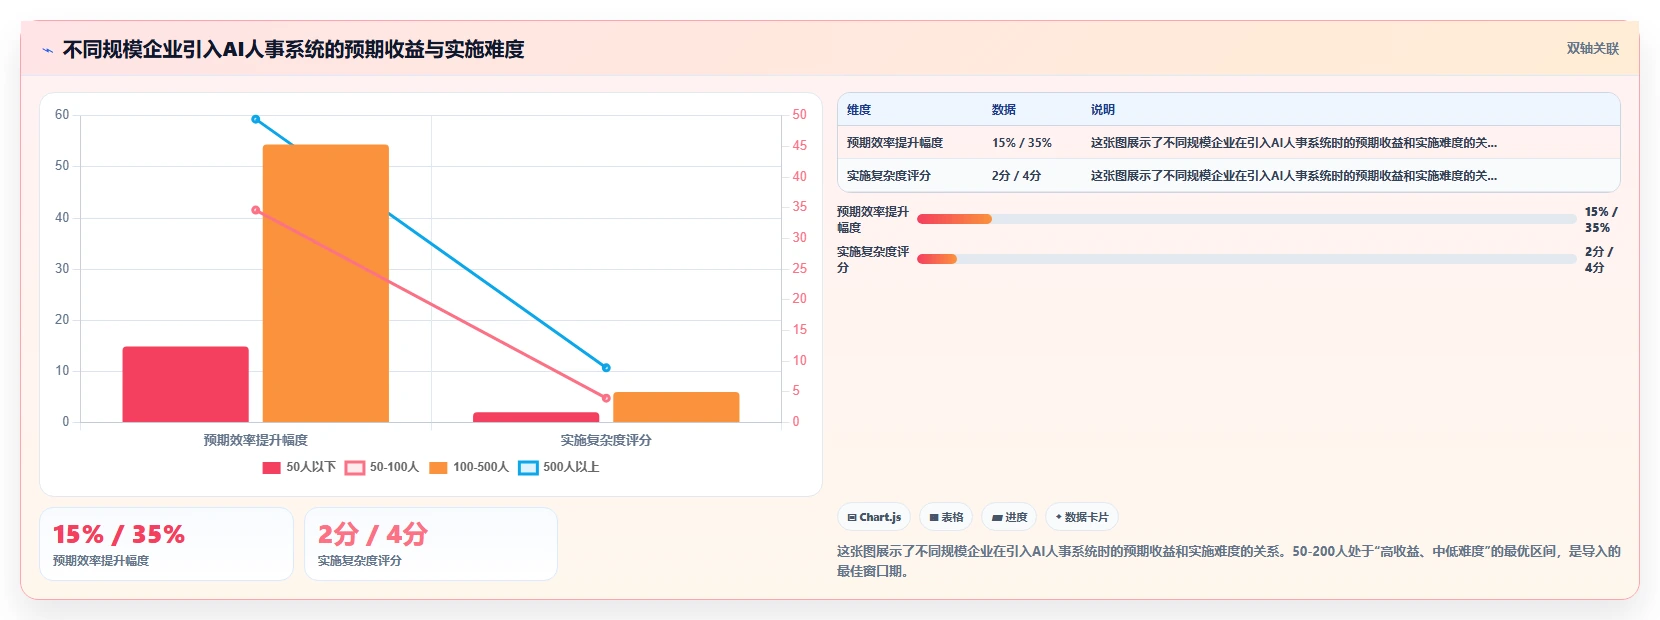Click the 2分 / 4分 data card

coord(431,544)
